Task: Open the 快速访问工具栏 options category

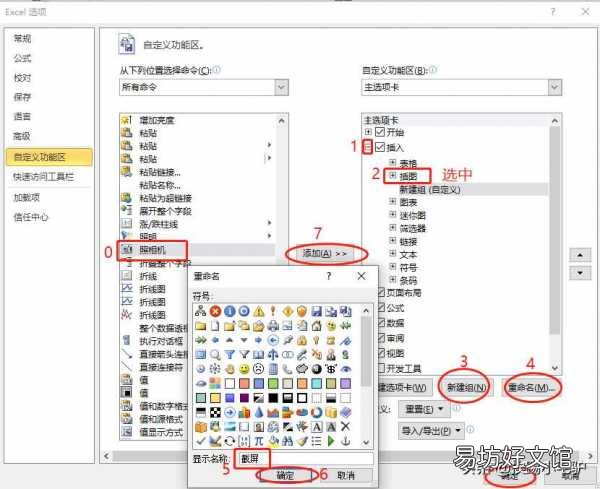Action: tap(49, 177)
